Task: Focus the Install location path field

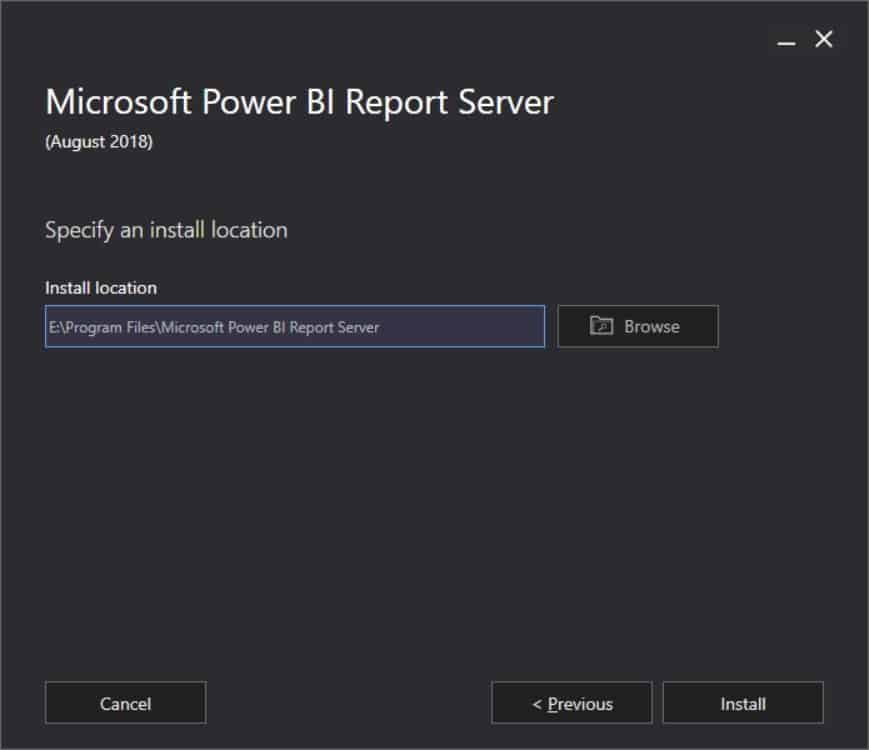Action: (295, 326)
